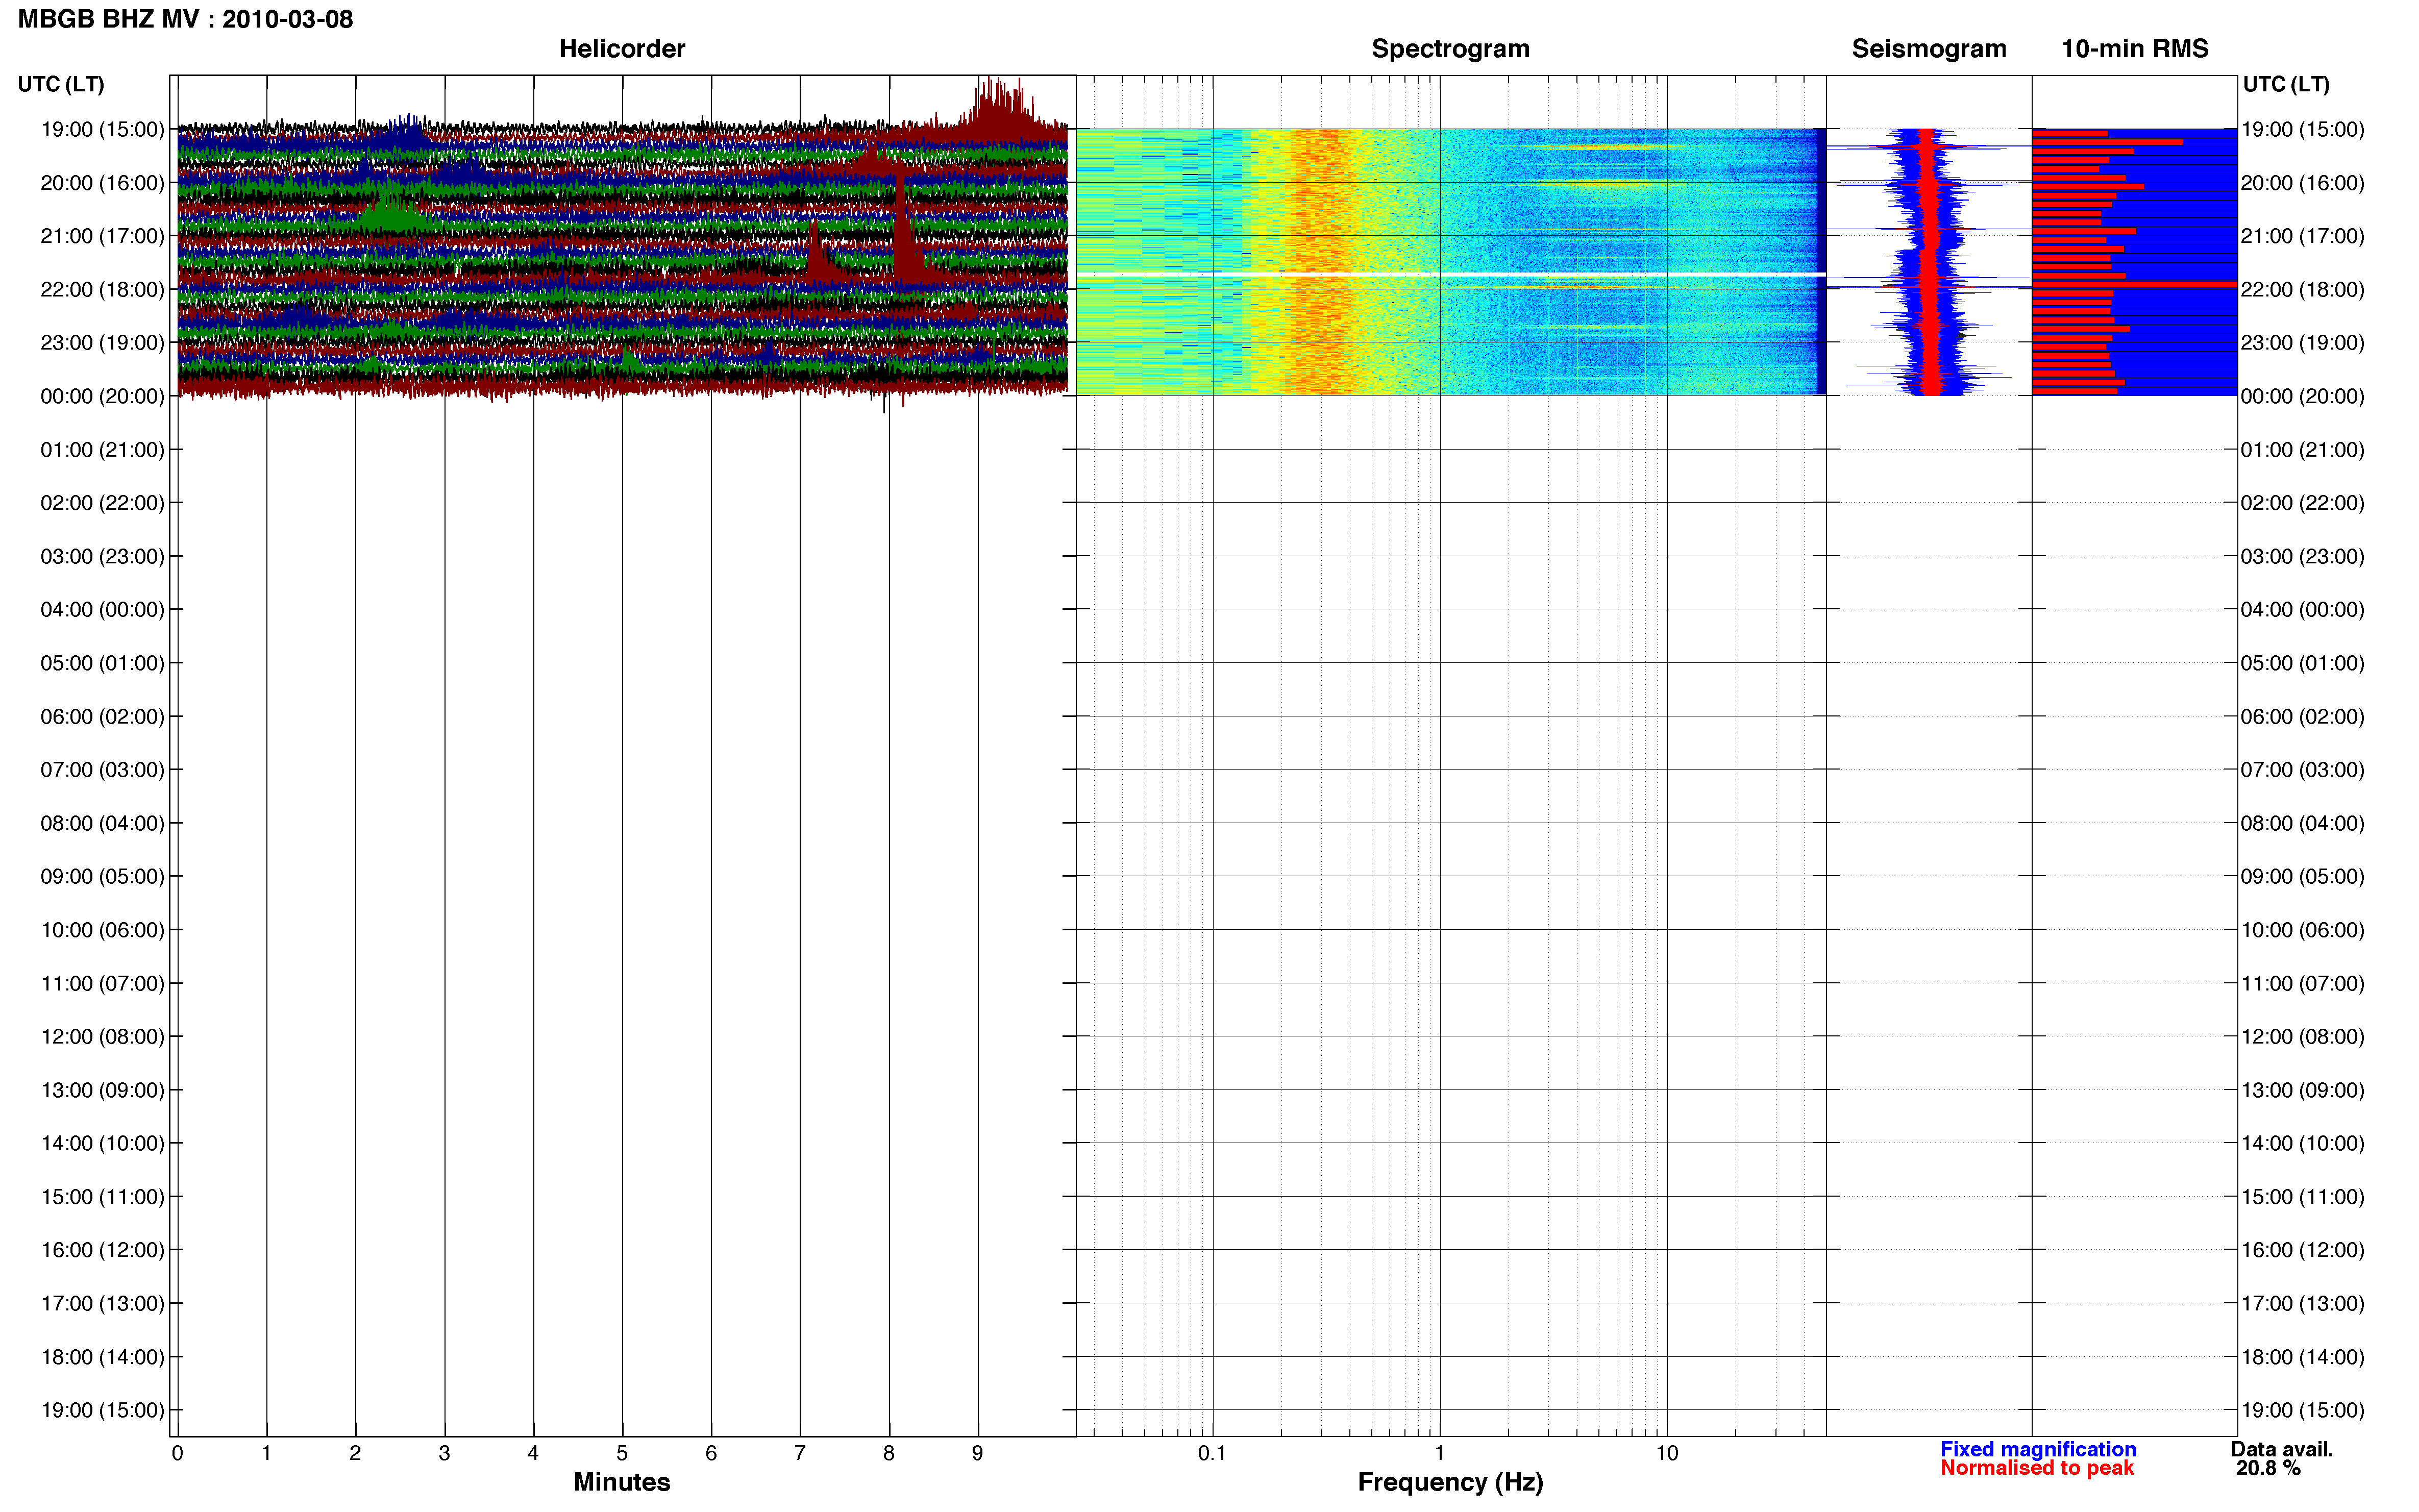
Task: Click the 'Normalised to peak' legend entry
Action: point(2037,1468)
